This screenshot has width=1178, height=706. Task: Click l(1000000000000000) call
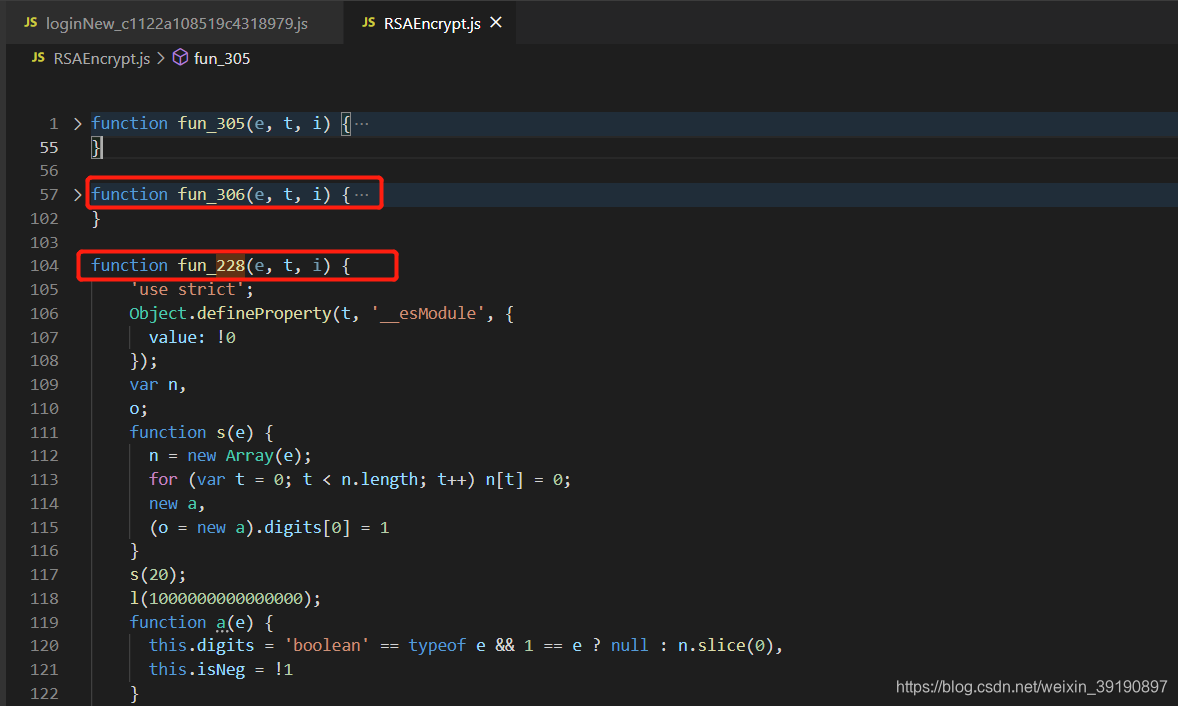[x=220, y=599]
